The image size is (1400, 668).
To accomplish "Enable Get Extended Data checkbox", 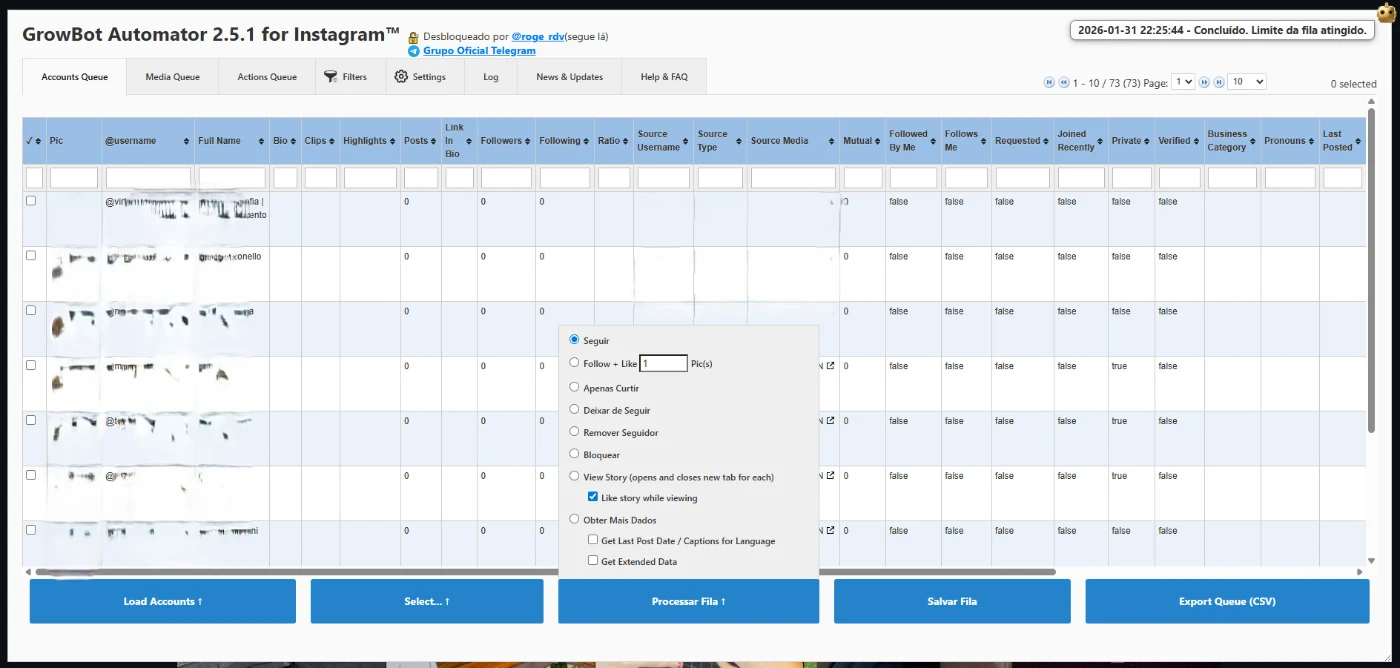I will point(593,561).
